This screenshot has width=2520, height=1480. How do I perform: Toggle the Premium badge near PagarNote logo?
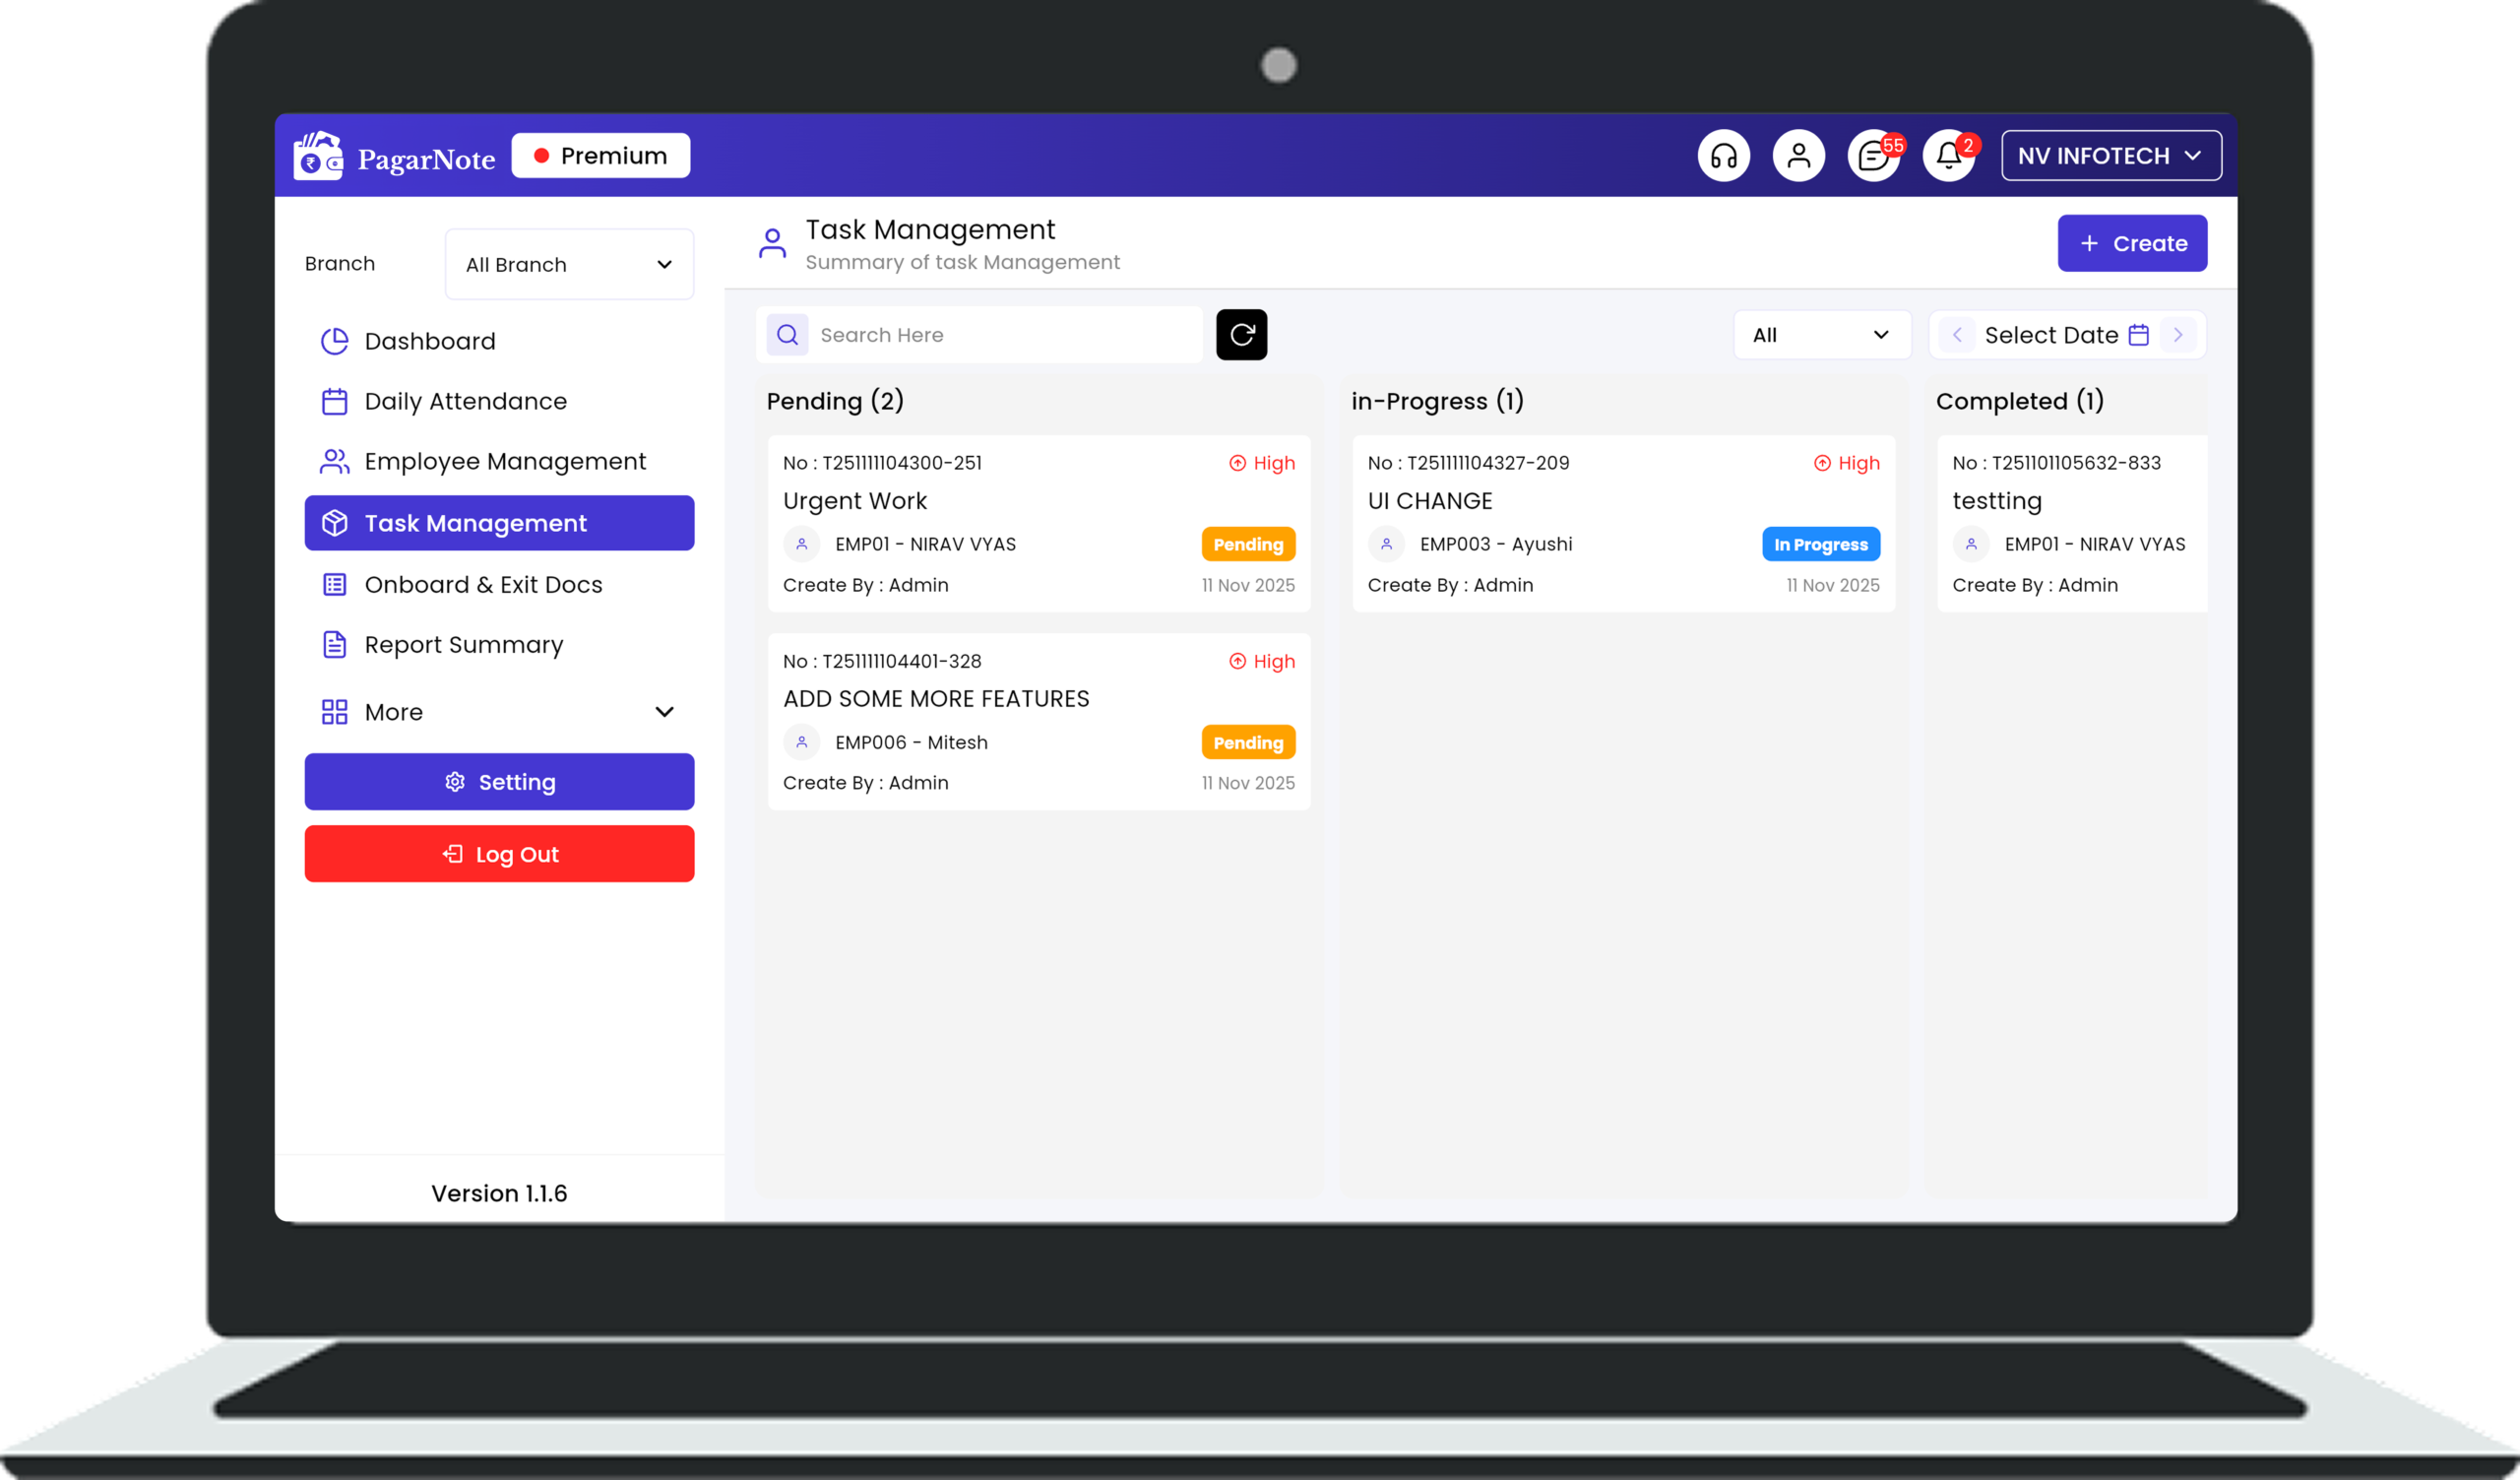point(600,155)
